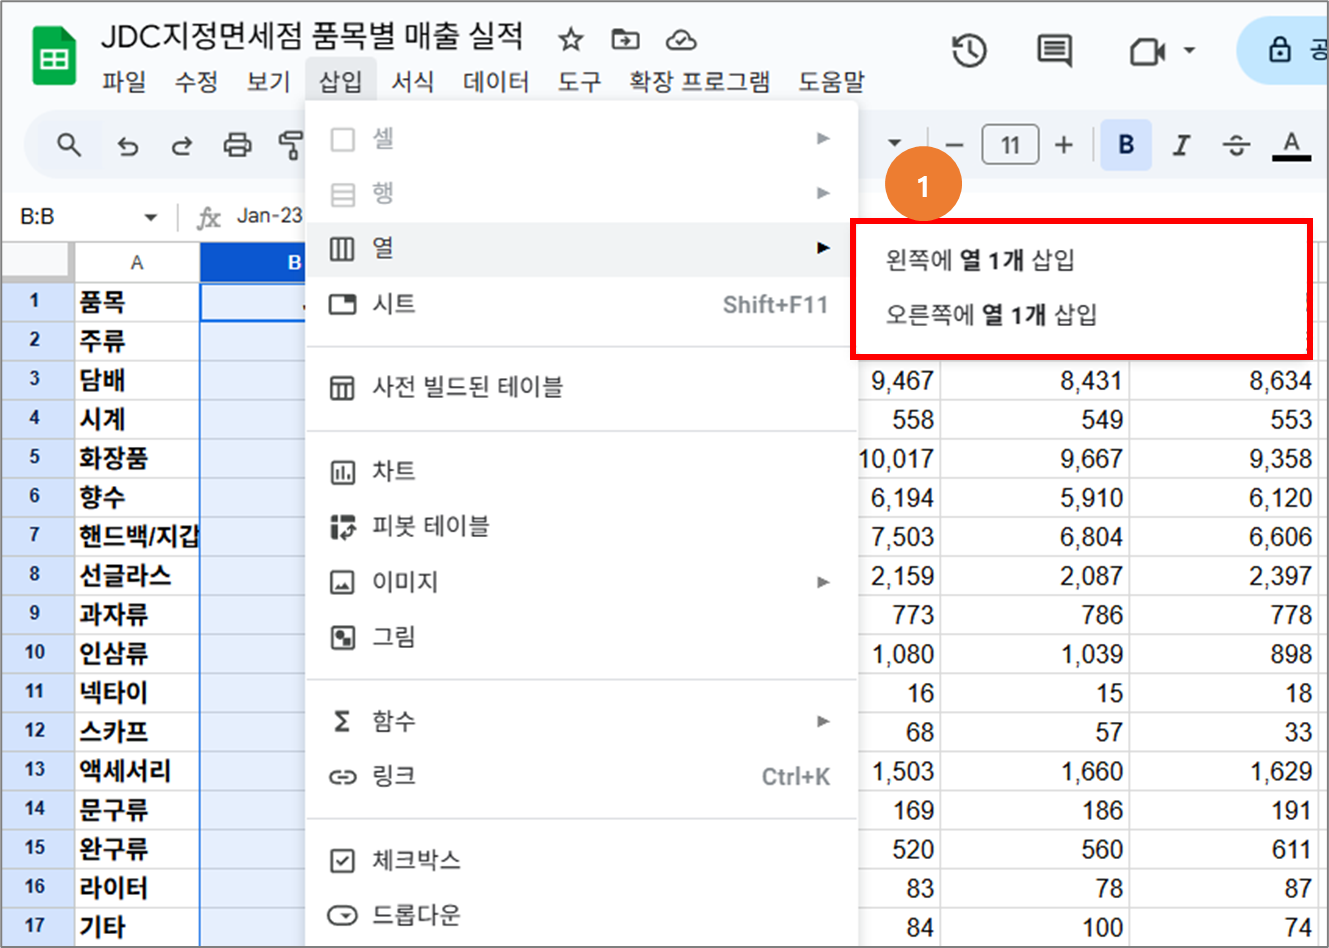Screen dimensions: 1329x948
Task: Open the 도구 menu
Action: click(580, 82)
